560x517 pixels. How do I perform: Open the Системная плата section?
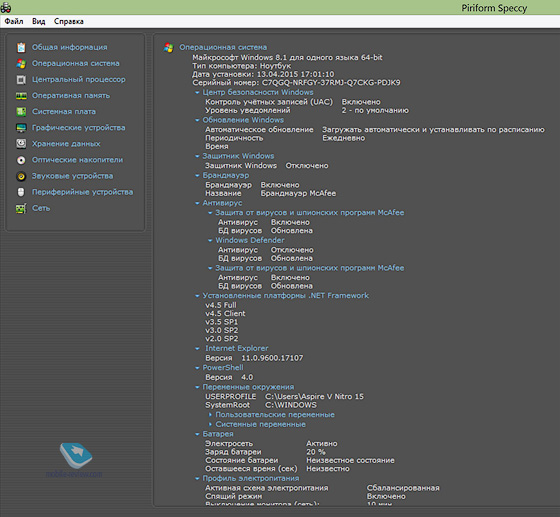coord(64,112)
